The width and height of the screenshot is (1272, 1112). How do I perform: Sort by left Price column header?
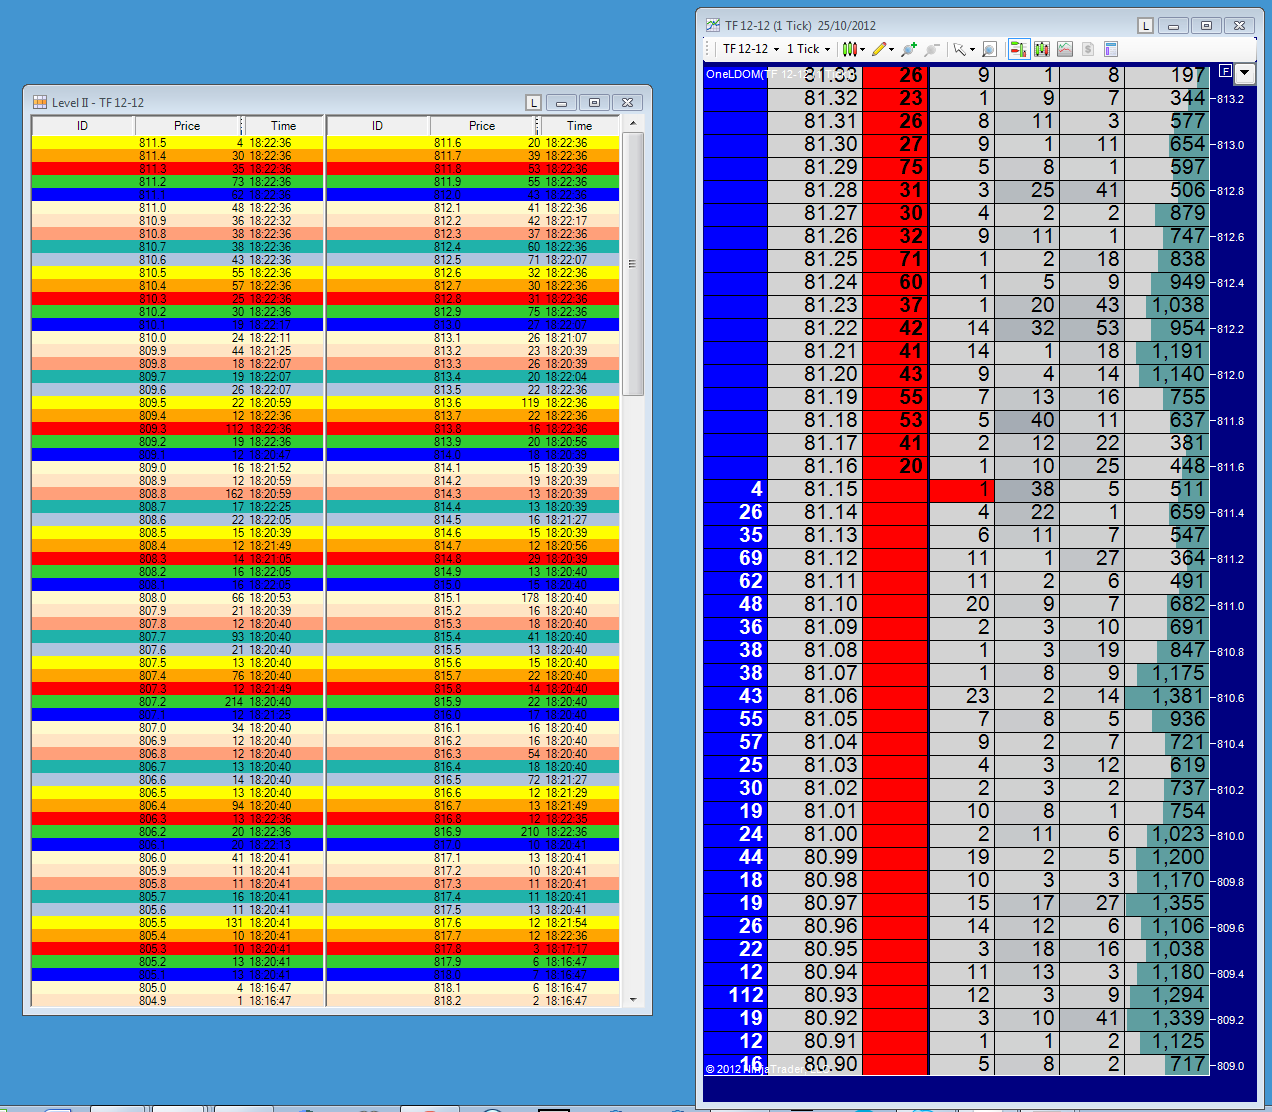tap(187, 126)
